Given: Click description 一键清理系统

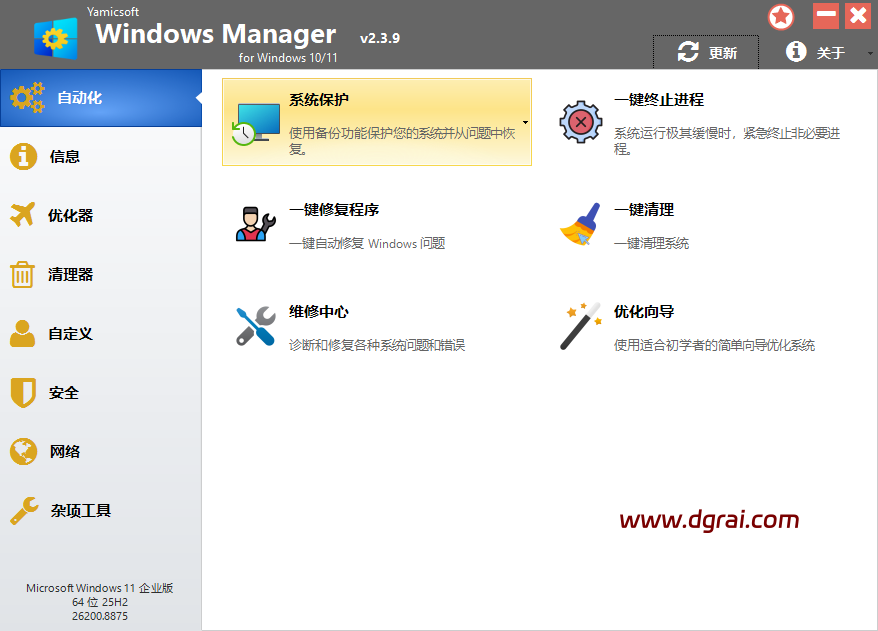Looking at the screenshot, I should coord(651,243).
